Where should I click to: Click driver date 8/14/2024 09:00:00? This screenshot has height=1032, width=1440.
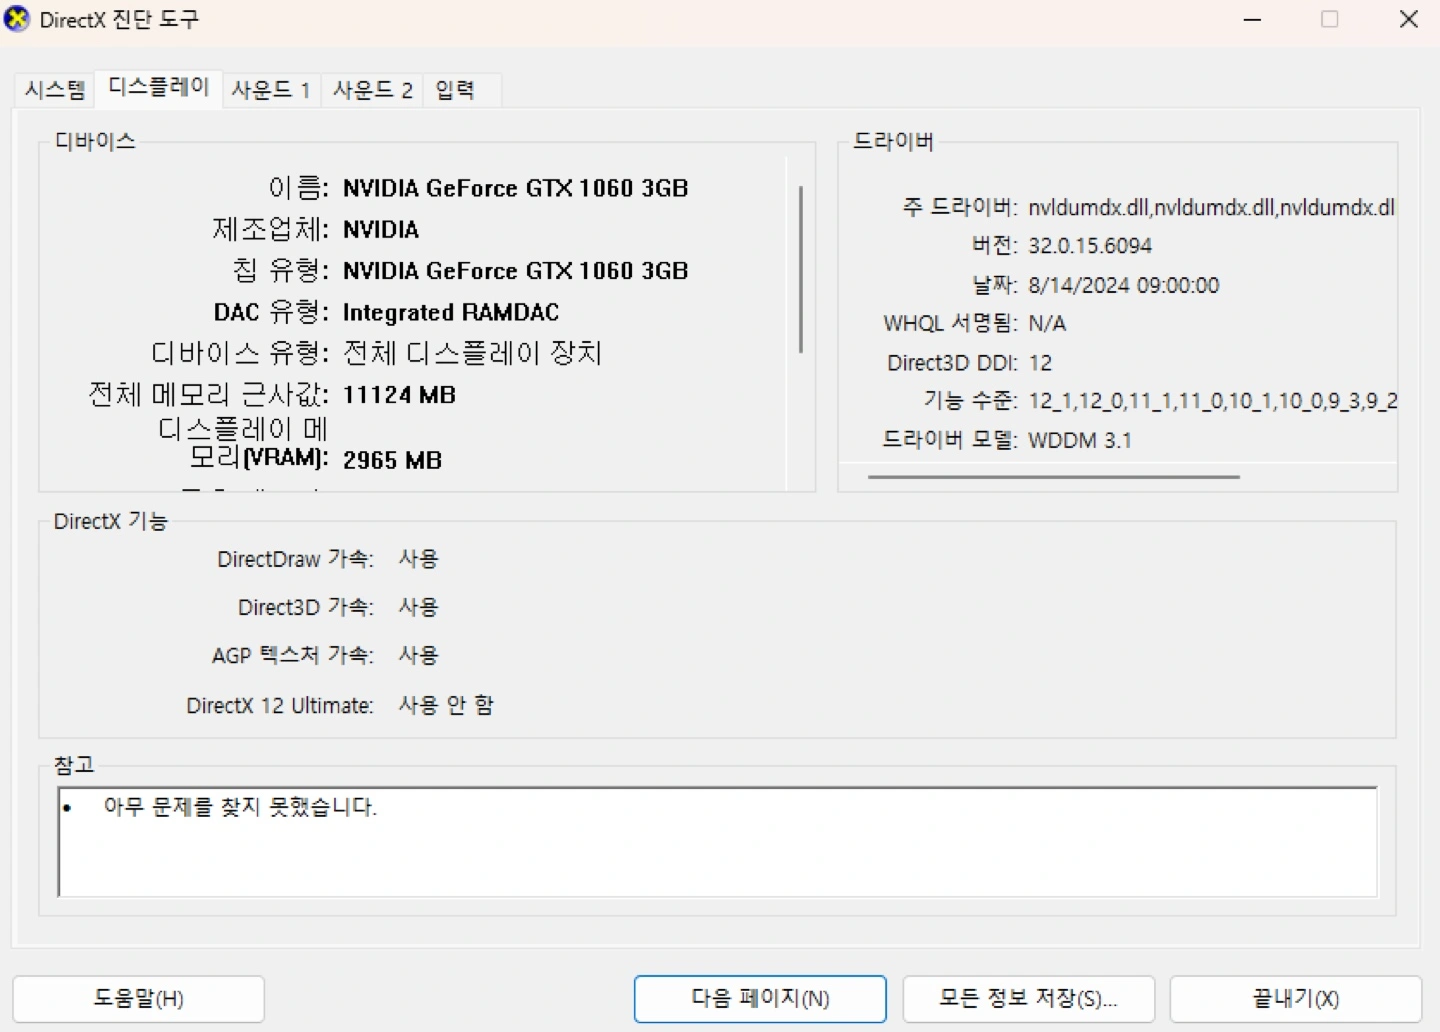1124,285
